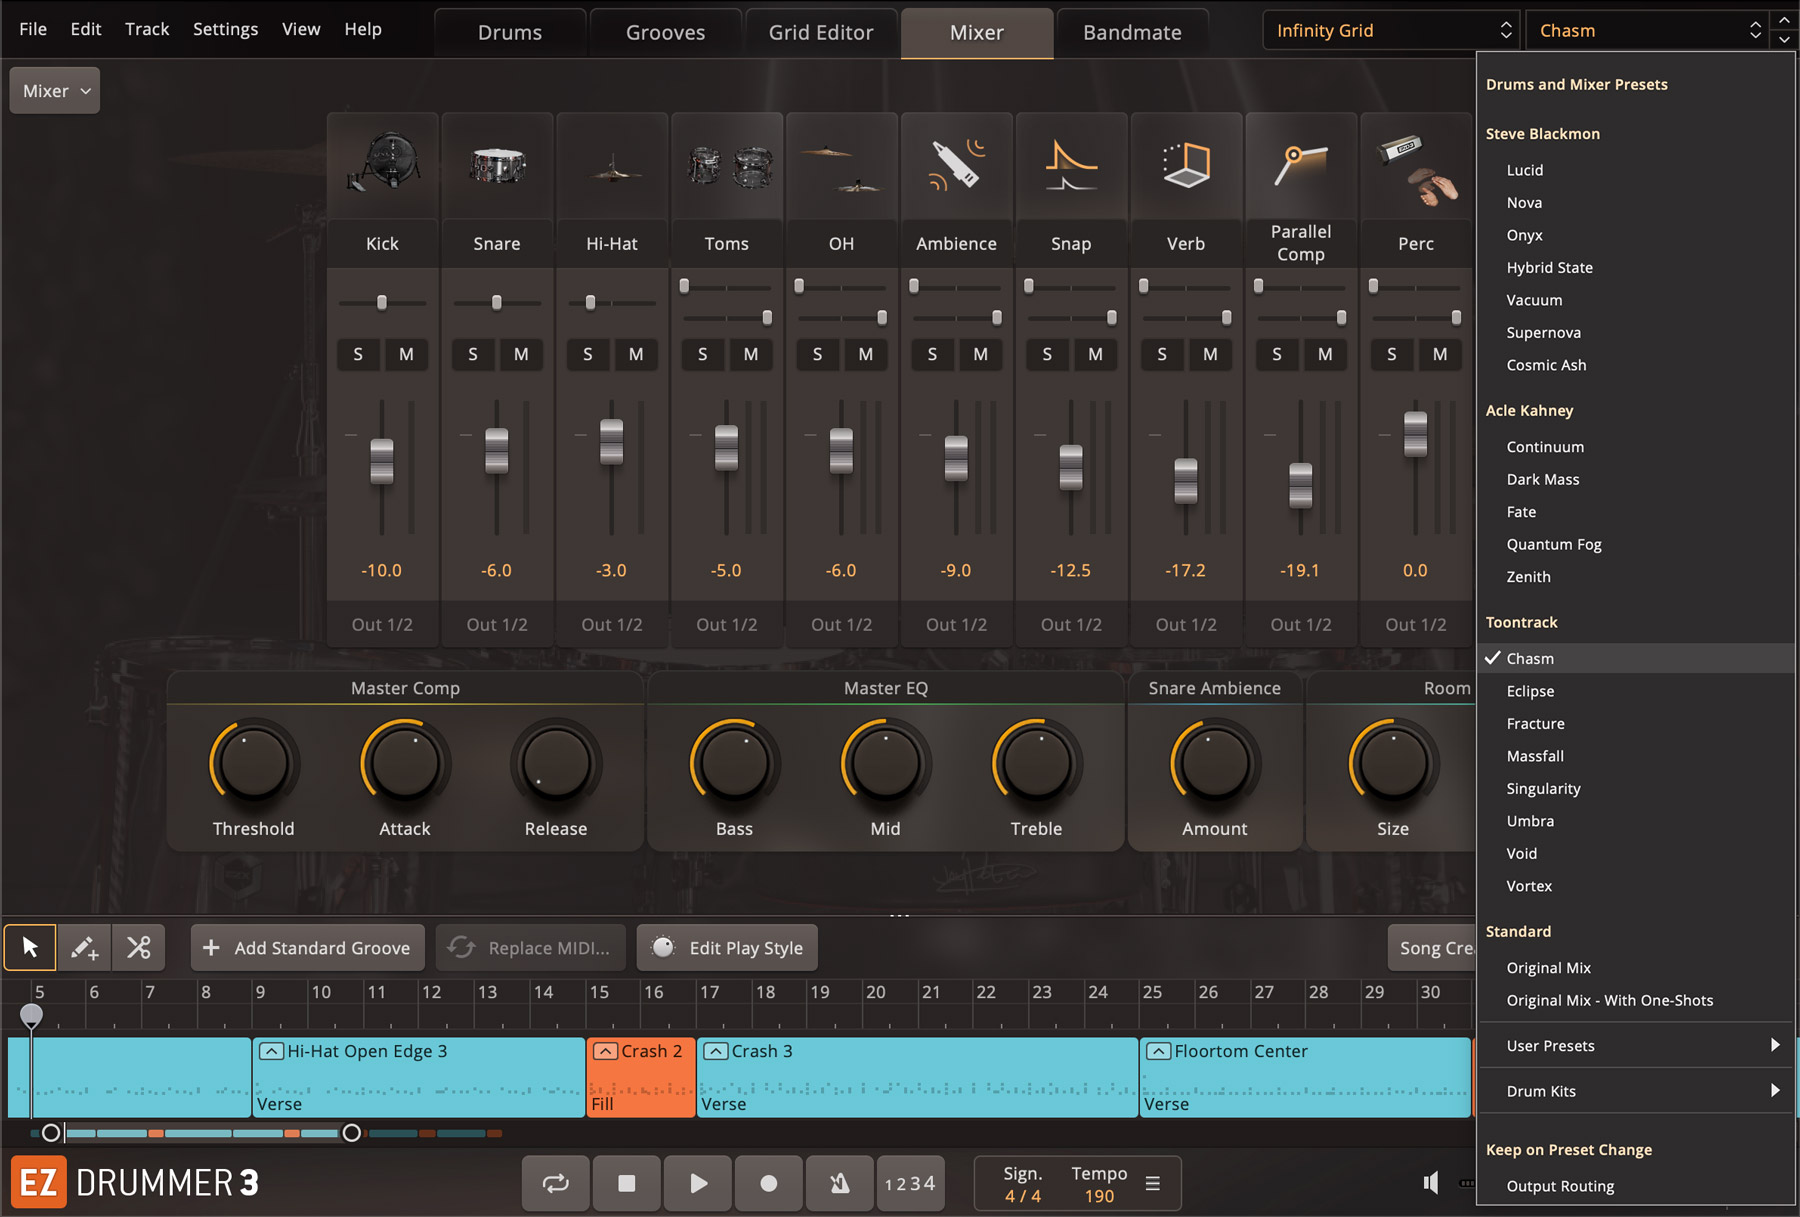Screen dimensions: 1800x1217
Task: Click the Kick drum channel icon
Action: click(x=382, y=164)
